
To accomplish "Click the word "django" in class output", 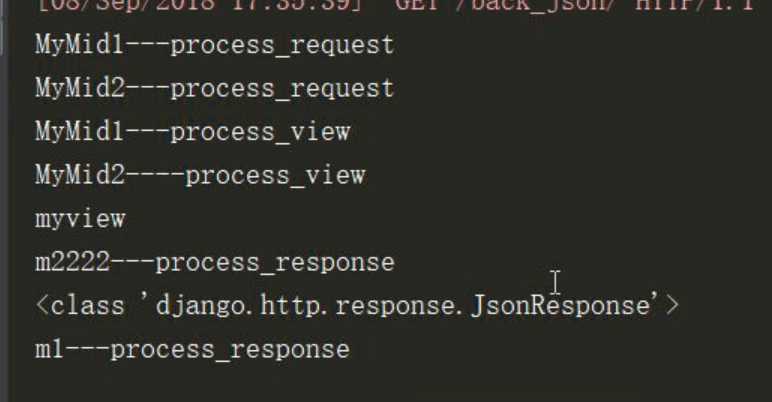I will [x=200, y=306].
